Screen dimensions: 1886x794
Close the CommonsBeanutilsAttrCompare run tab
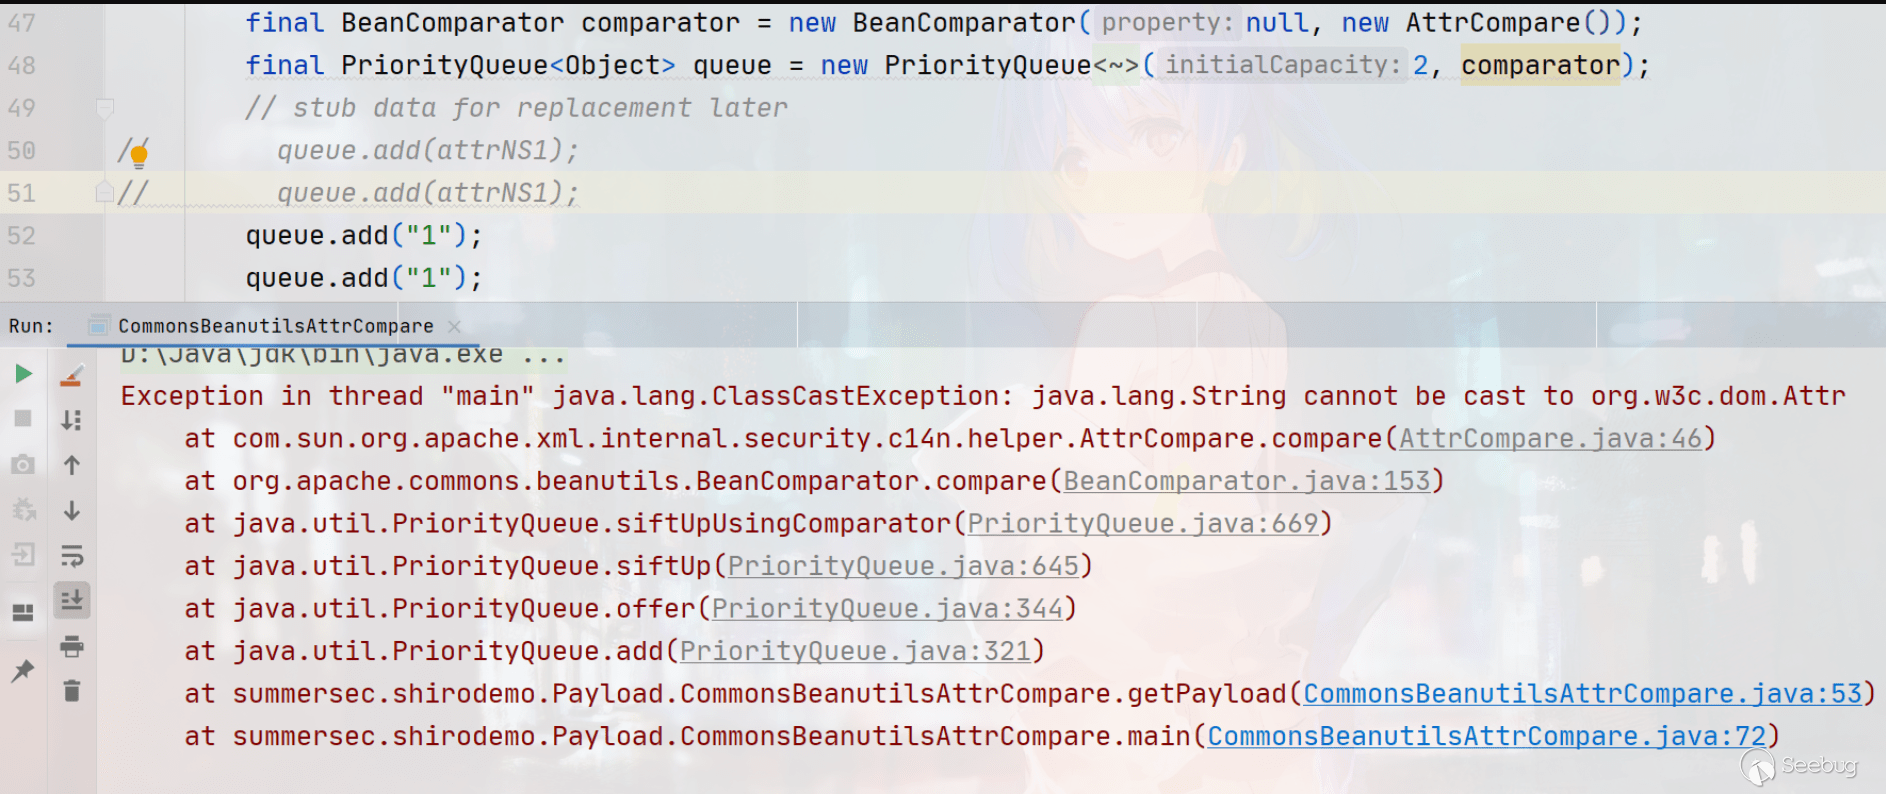455,326
